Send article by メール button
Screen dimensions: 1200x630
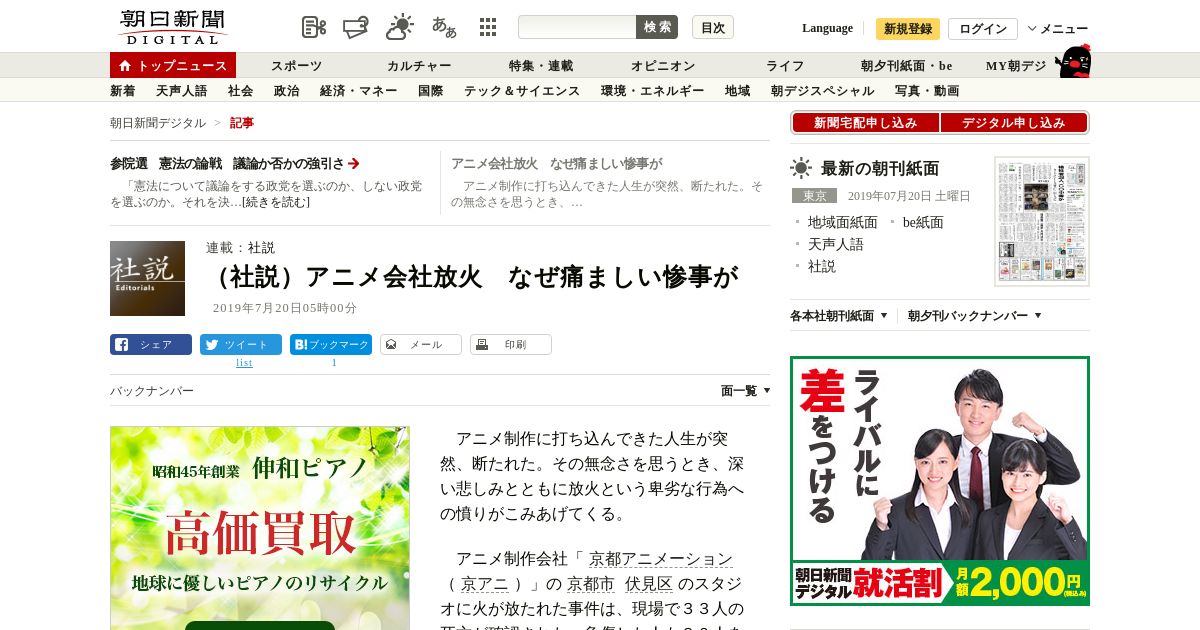point(421,344)
